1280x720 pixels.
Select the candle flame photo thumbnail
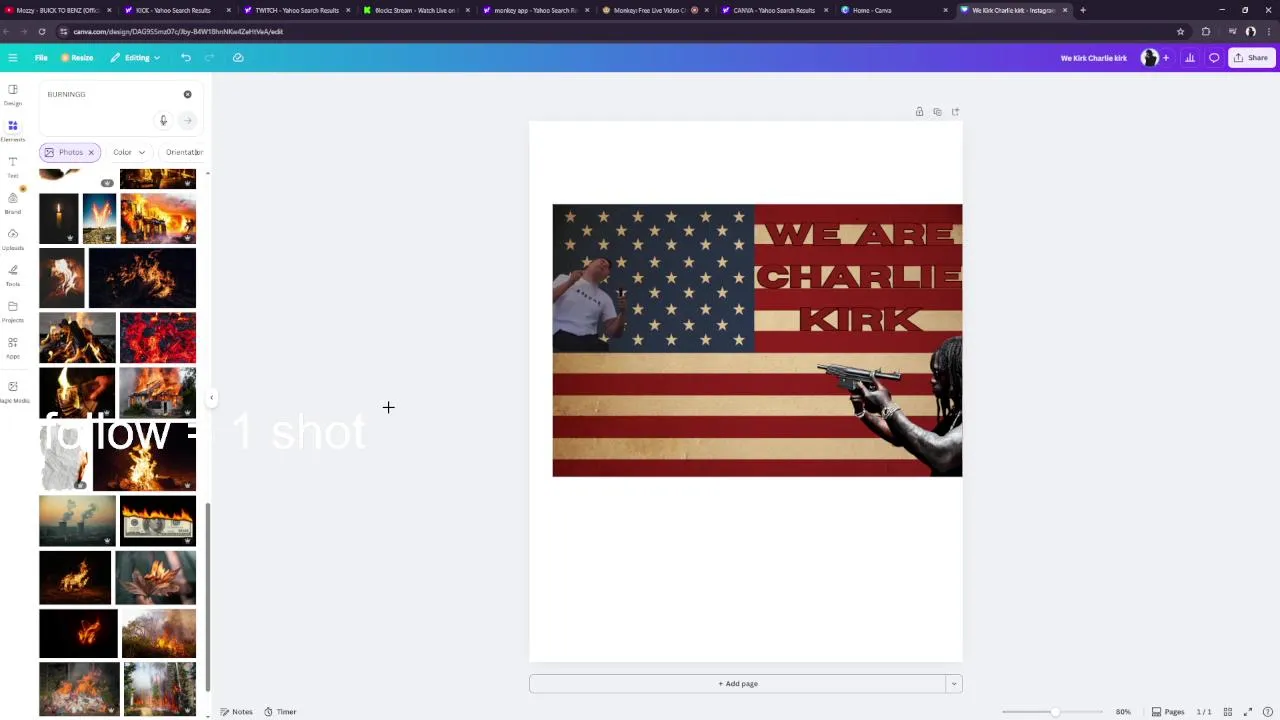coord(59,218)
